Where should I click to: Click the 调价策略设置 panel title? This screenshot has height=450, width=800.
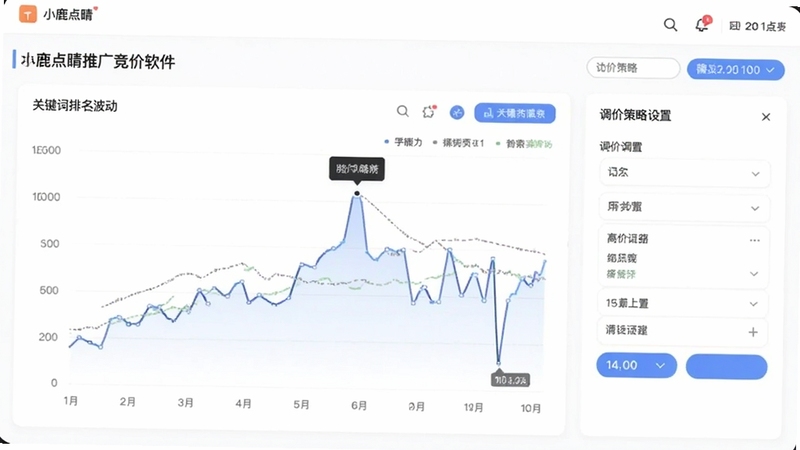click(635, 115)
